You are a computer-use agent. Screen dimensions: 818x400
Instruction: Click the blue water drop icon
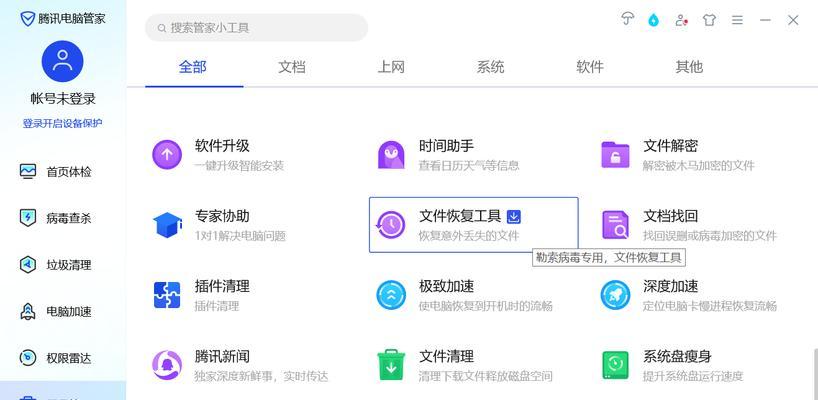click(653, 20)
